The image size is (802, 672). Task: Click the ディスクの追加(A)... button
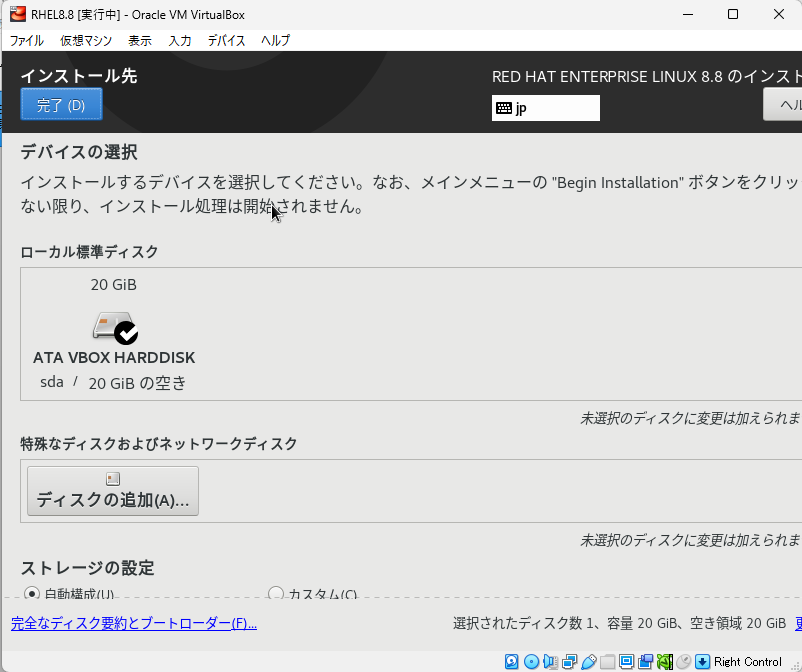pos(113,491)
